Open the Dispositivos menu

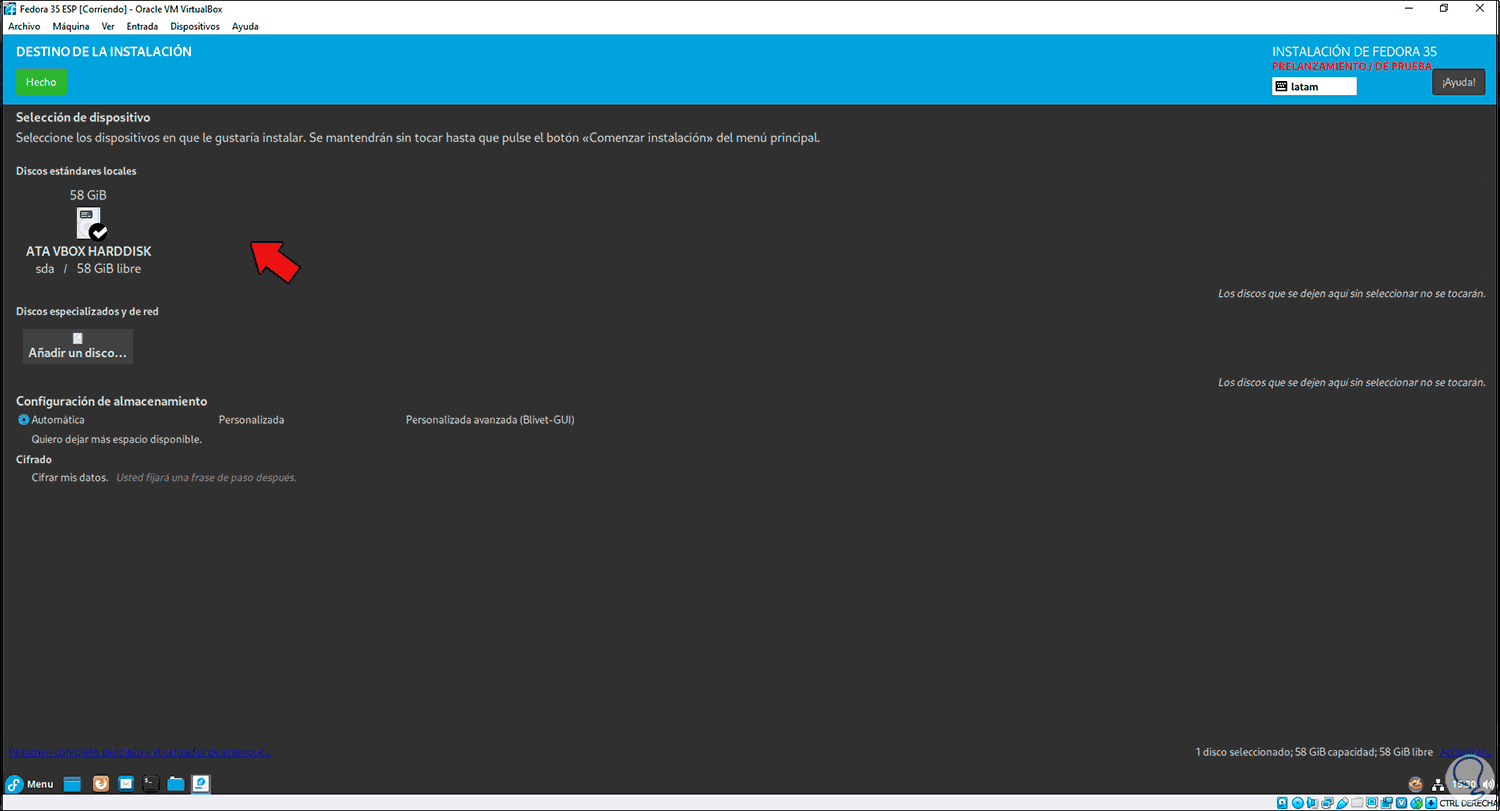[195, 26]
